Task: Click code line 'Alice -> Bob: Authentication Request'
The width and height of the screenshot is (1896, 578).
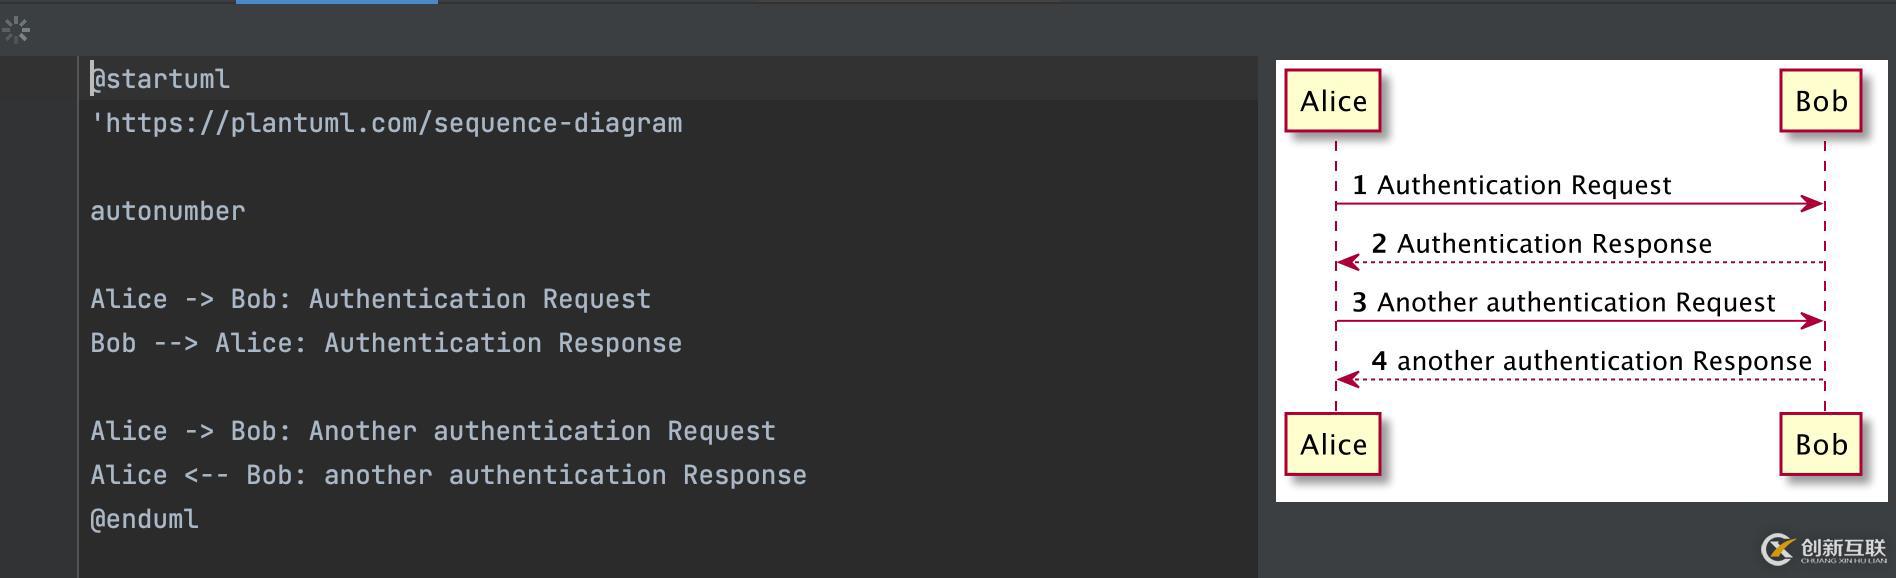Action: [370, 299]
